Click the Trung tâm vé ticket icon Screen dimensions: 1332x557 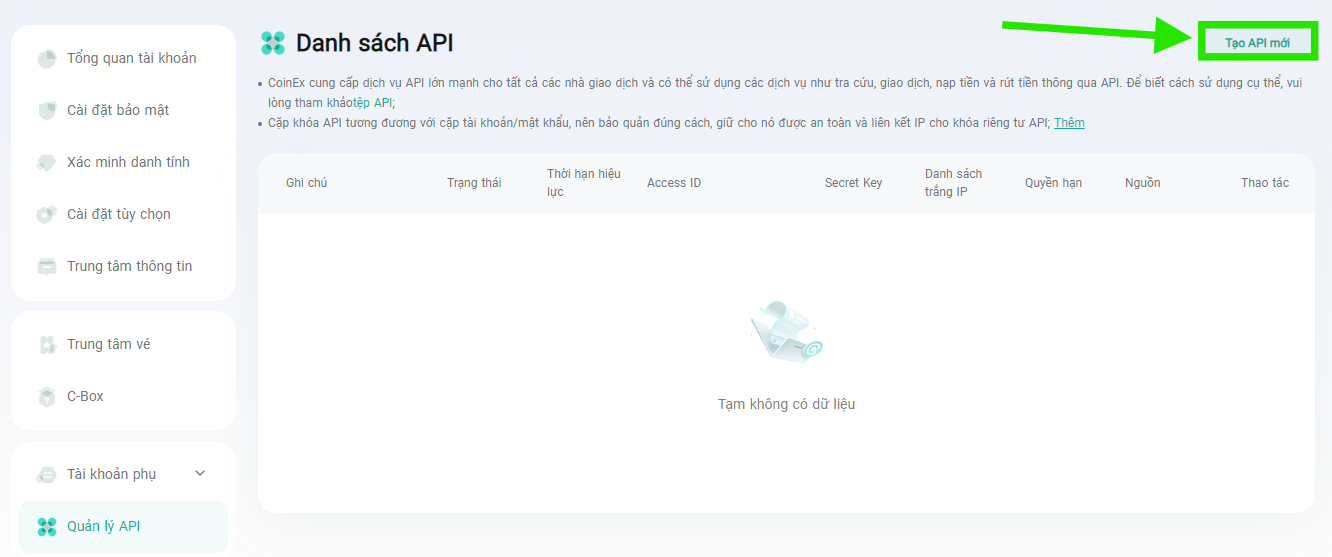pos(47,344)
